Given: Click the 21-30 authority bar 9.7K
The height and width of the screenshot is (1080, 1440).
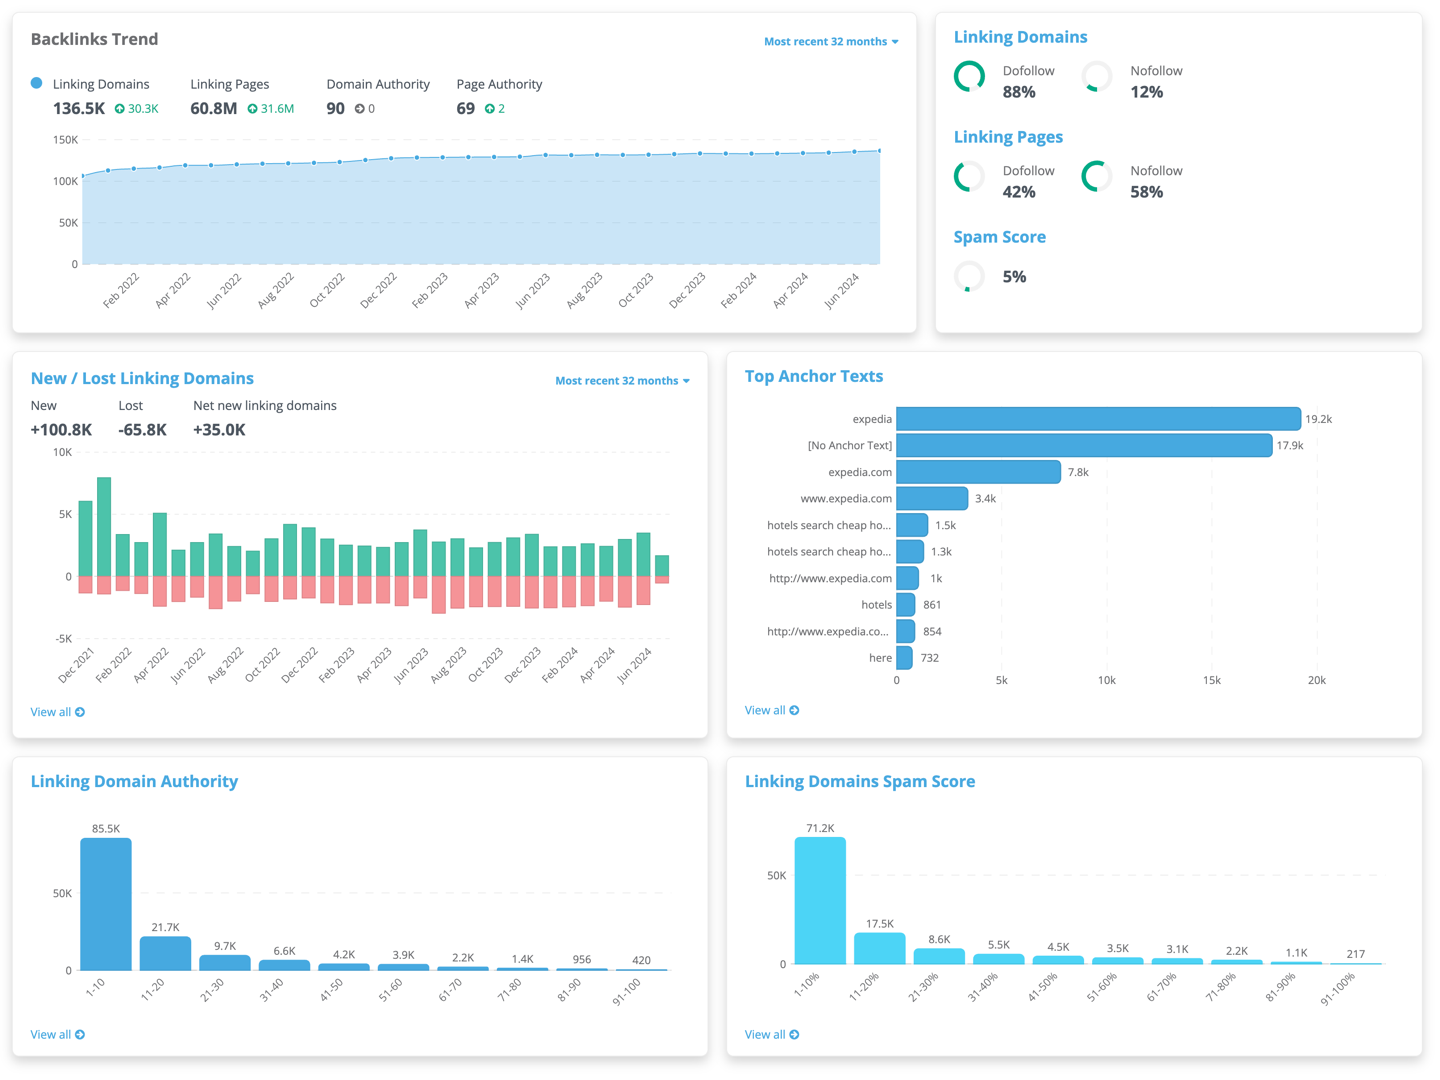Looking at the screenshot, I should (x=225, y=962).
